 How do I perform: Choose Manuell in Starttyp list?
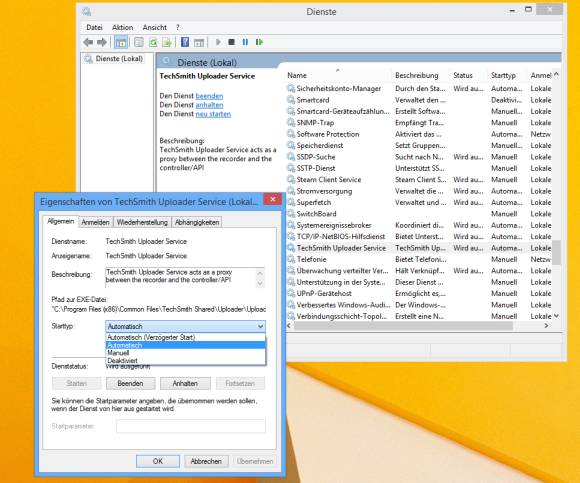tap(185, 353)
